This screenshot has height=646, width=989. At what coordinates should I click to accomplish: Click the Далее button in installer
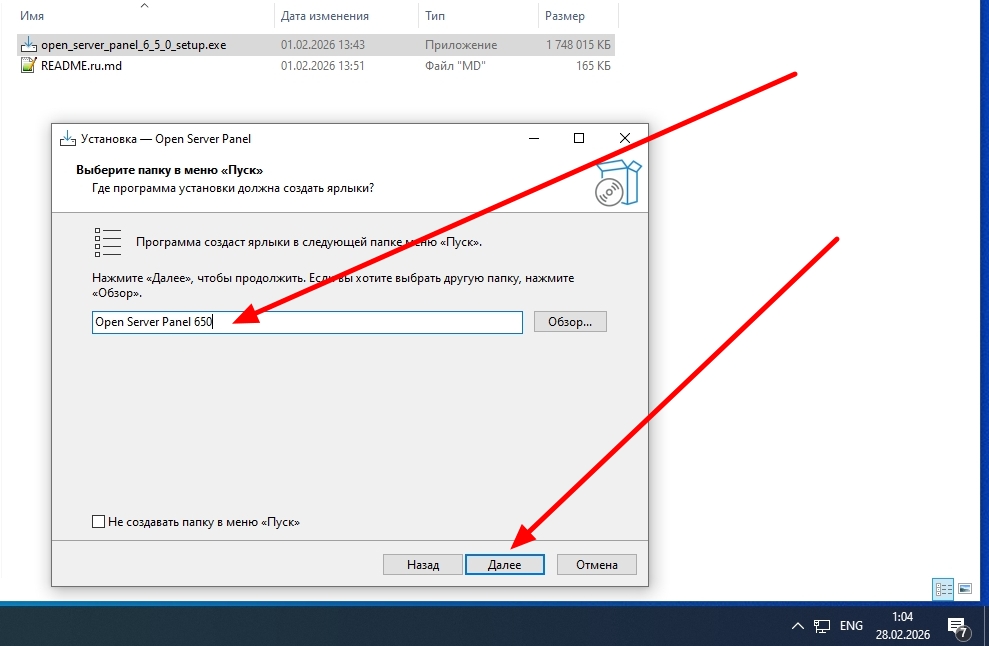pyautogui.click(x=505, y=565)
